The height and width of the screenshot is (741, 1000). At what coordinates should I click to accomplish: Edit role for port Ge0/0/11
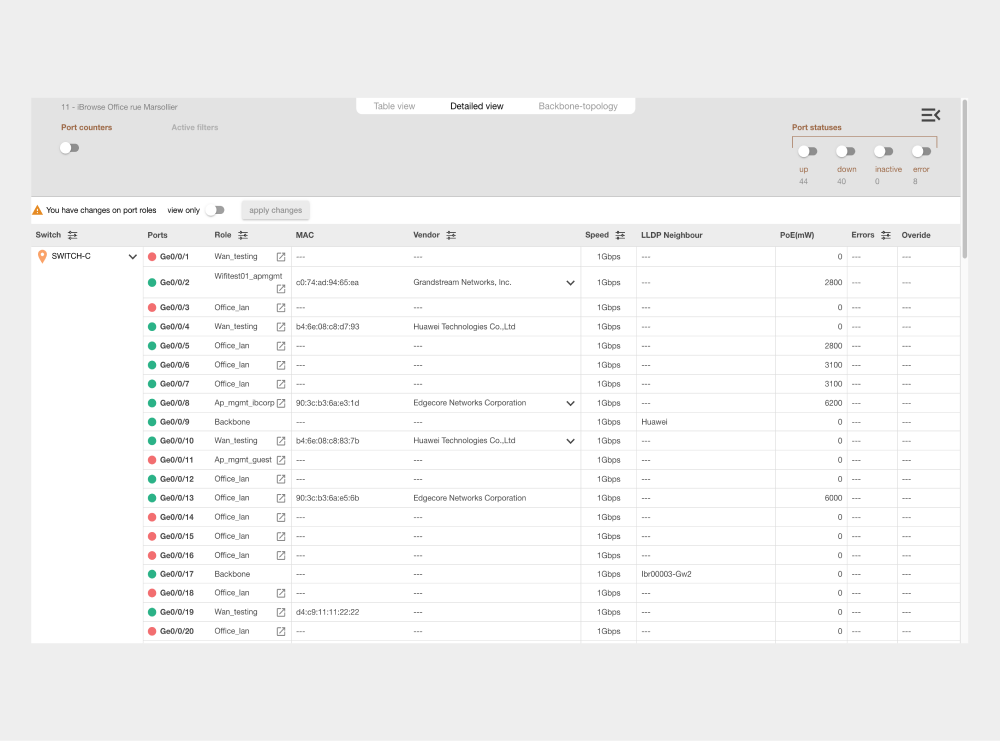(281, 460)
